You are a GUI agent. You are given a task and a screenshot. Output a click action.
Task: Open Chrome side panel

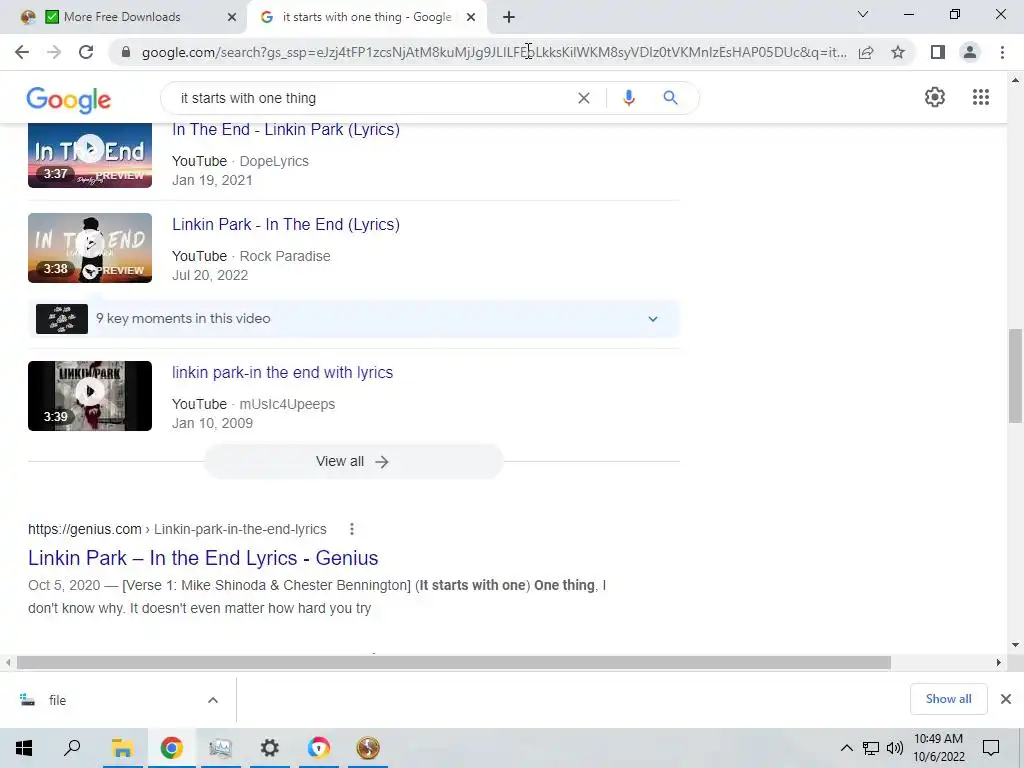938,52
